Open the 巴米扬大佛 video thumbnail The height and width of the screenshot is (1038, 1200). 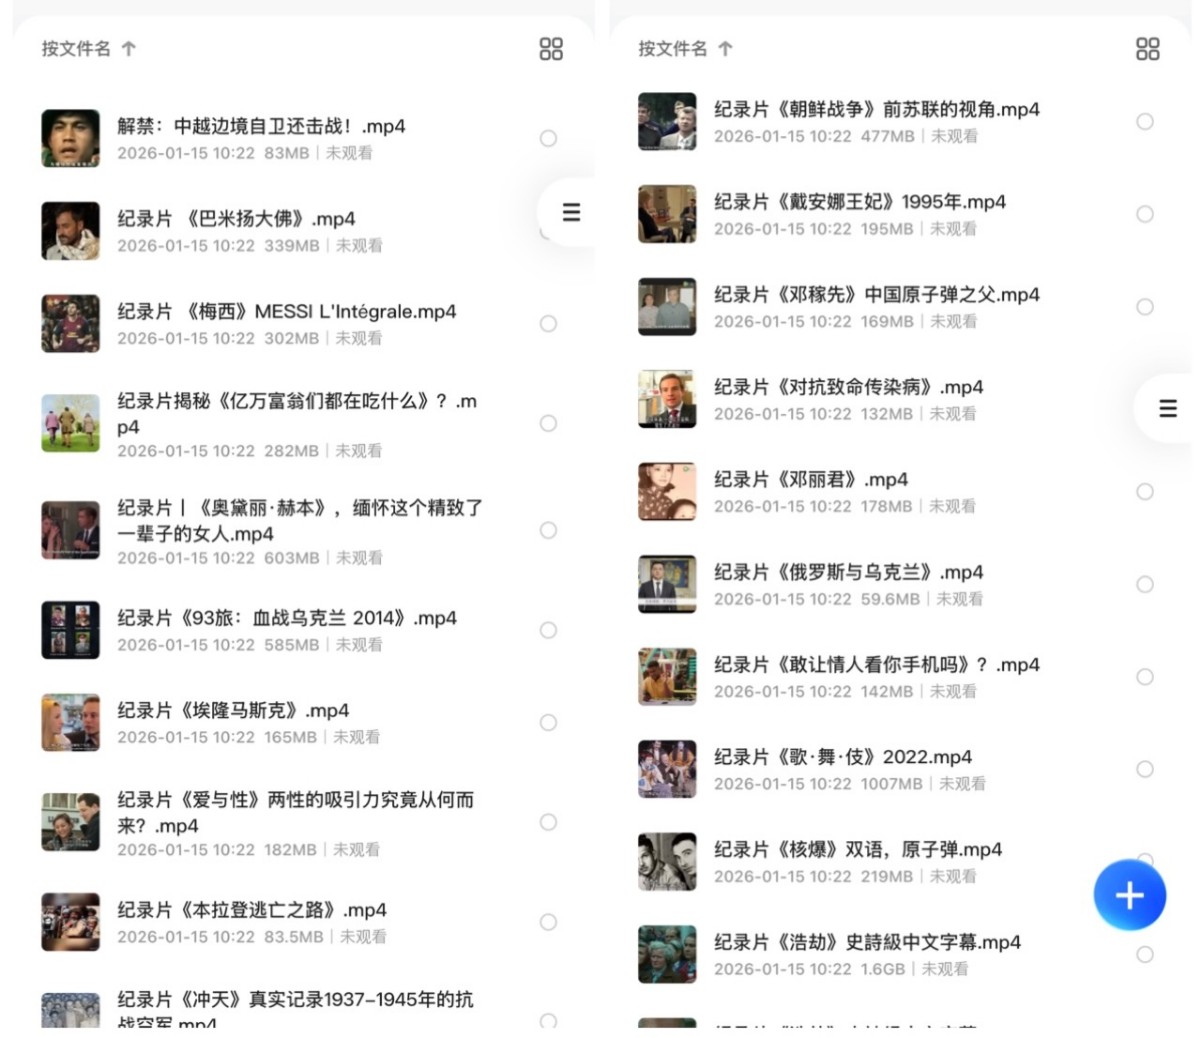[x=70, y=231]
